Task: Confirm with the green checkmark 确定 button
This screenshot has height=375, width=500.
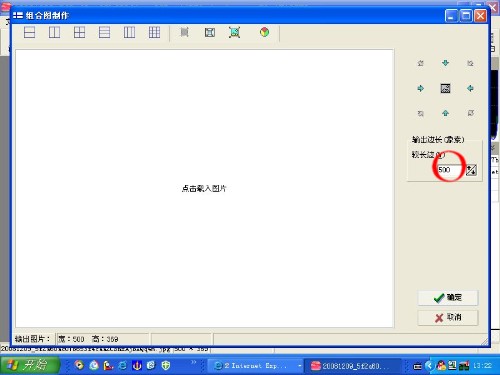Action: point(448,298)
